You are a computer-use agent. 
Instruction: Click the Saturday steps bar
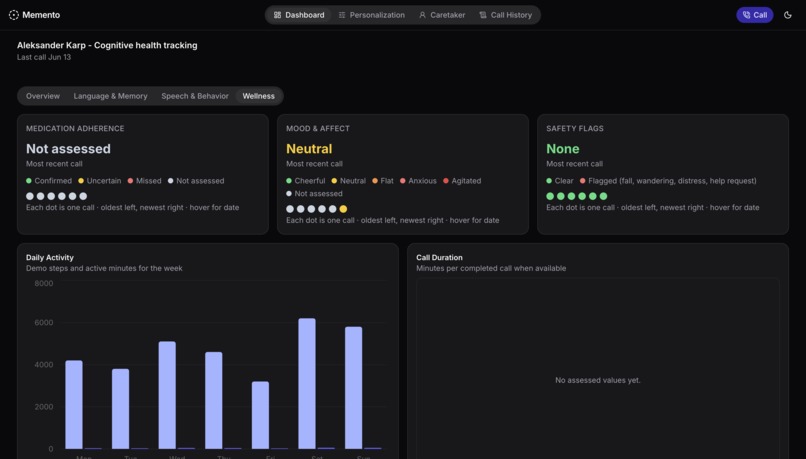pyautogui.click(x=307, y=383)
